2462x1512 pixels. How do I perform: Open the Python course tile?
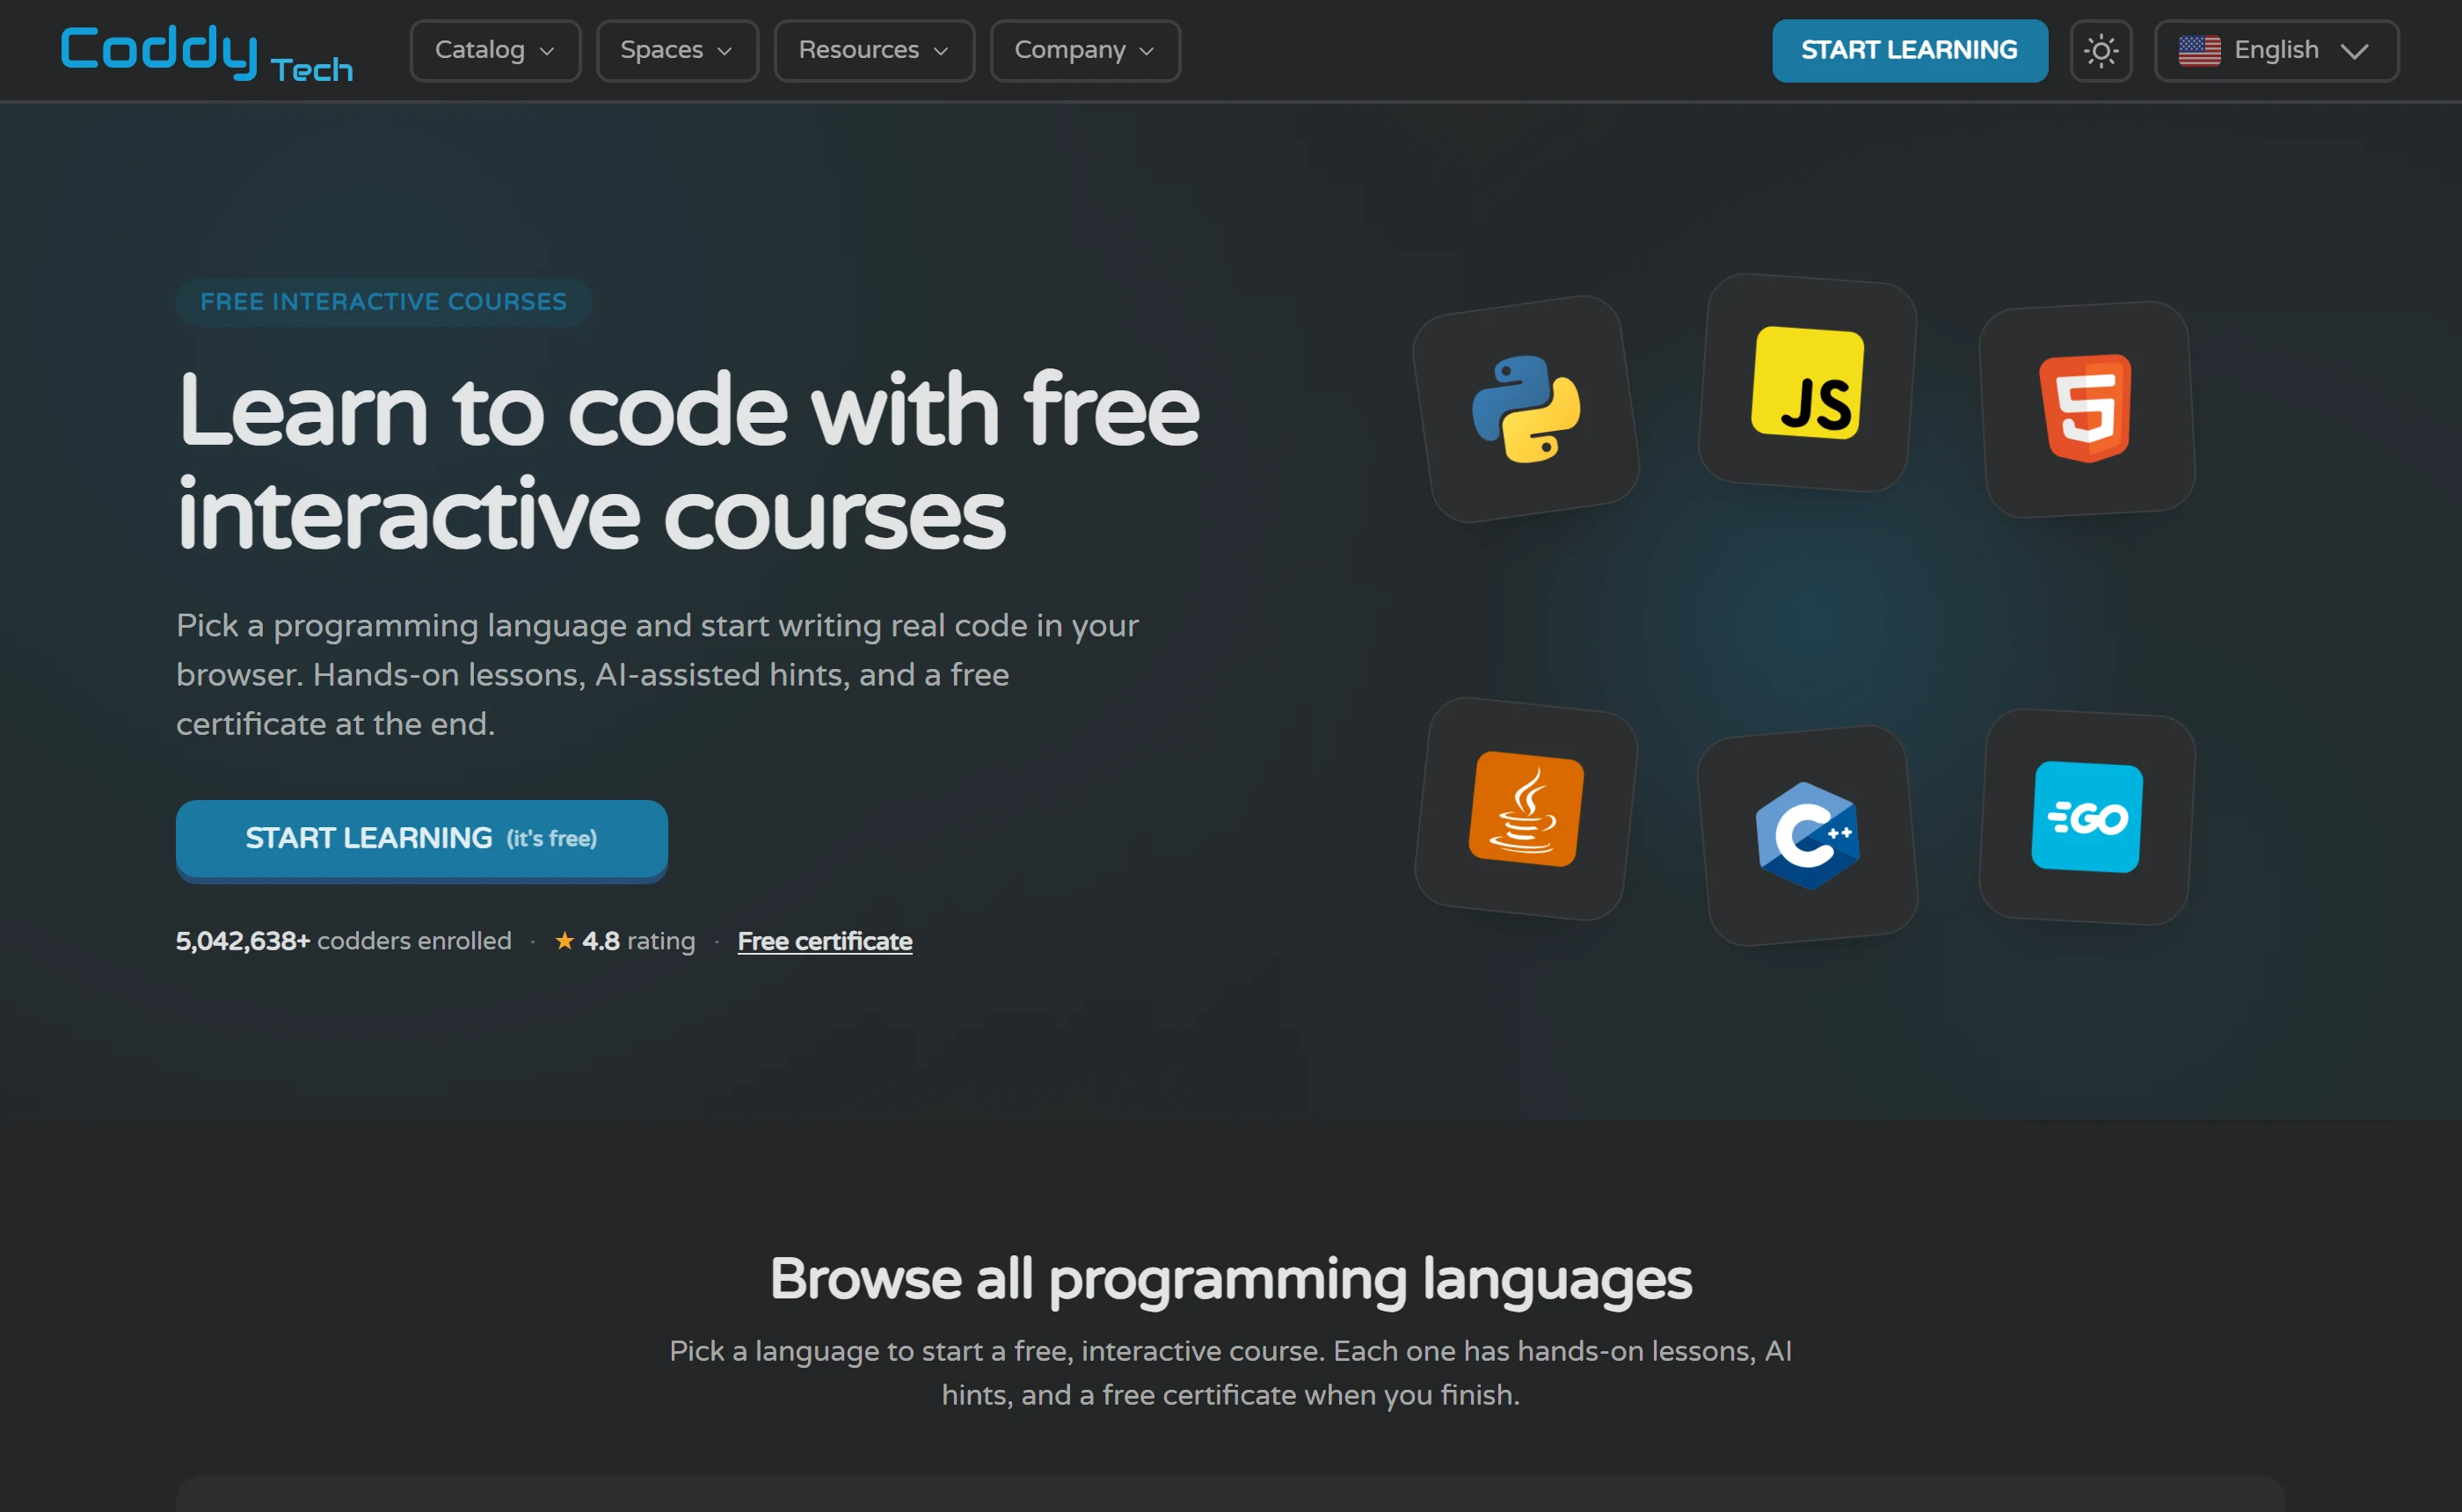(1526, 408)
